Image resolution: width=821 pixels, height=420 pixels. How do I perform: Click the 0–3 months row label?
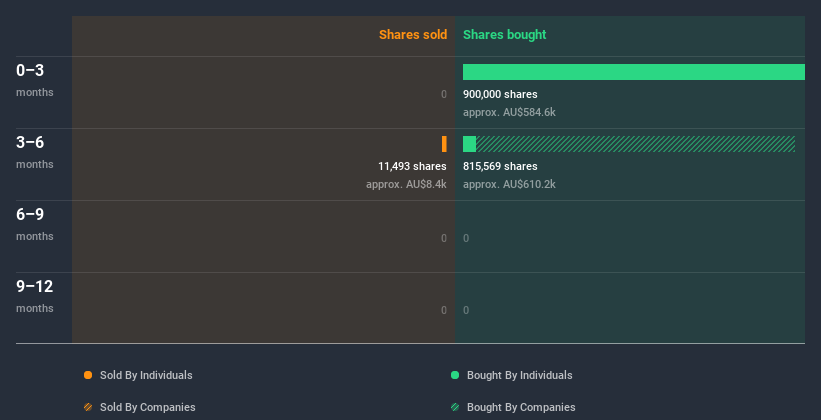click(x=35, y=80)
